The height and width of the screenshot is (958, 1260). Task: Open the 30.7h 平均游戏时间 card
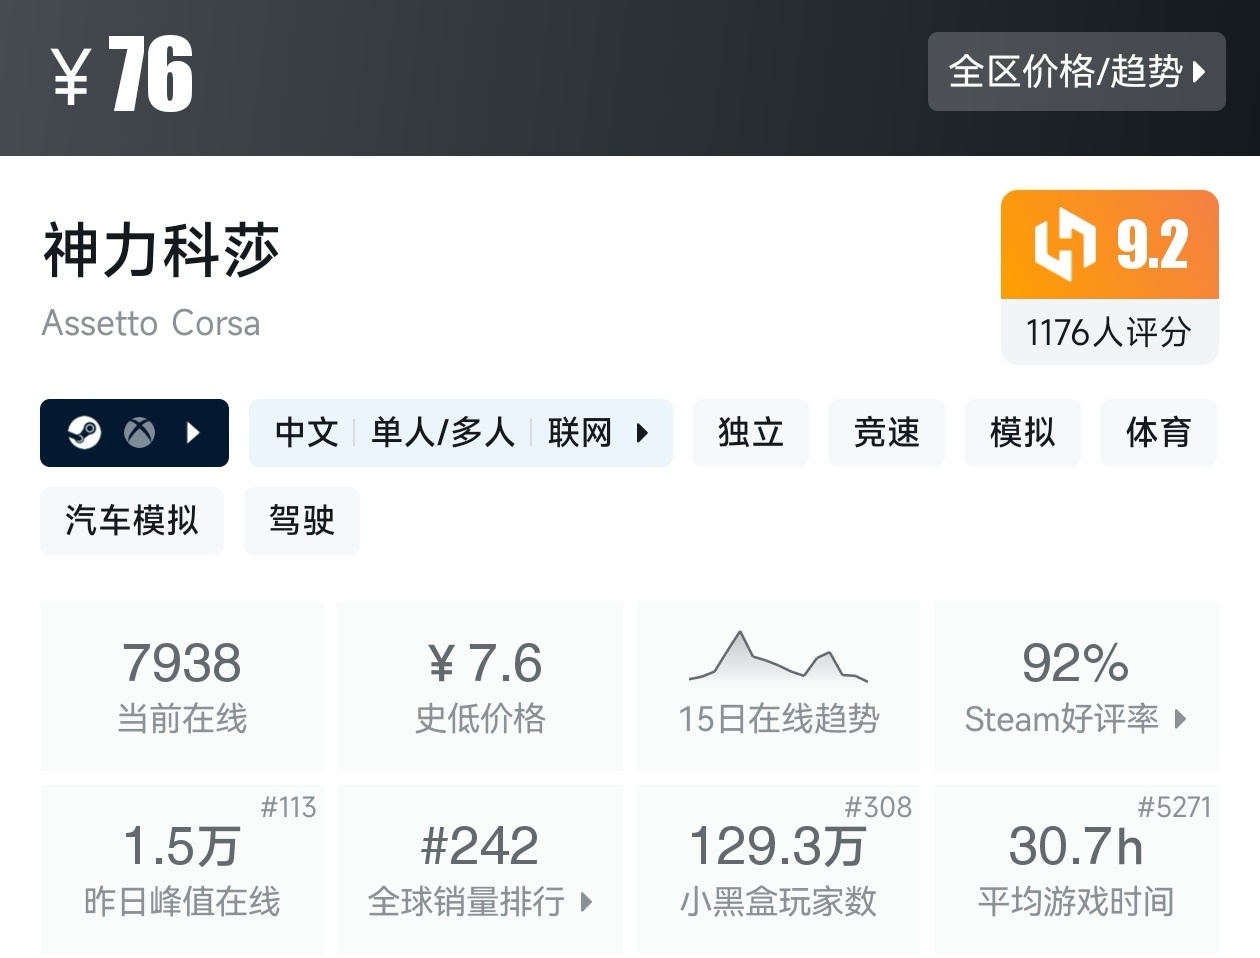(x=1076, y=870)
